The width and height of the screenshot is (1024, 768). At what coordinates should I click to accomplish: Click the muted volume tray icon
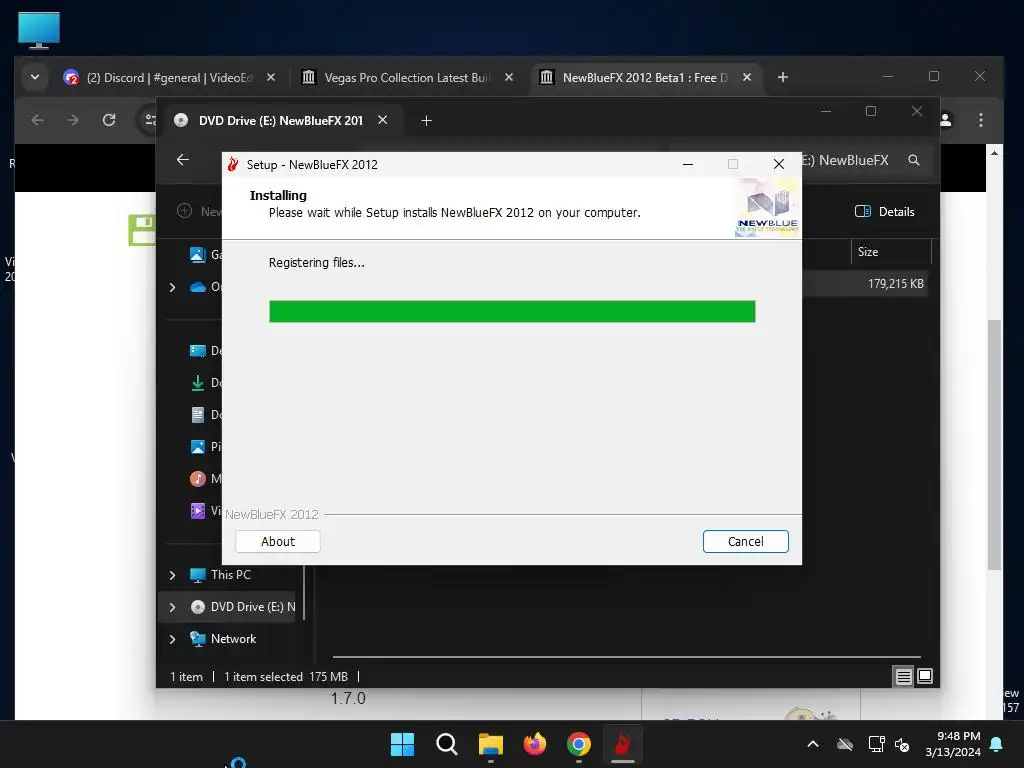coord(902,744)
